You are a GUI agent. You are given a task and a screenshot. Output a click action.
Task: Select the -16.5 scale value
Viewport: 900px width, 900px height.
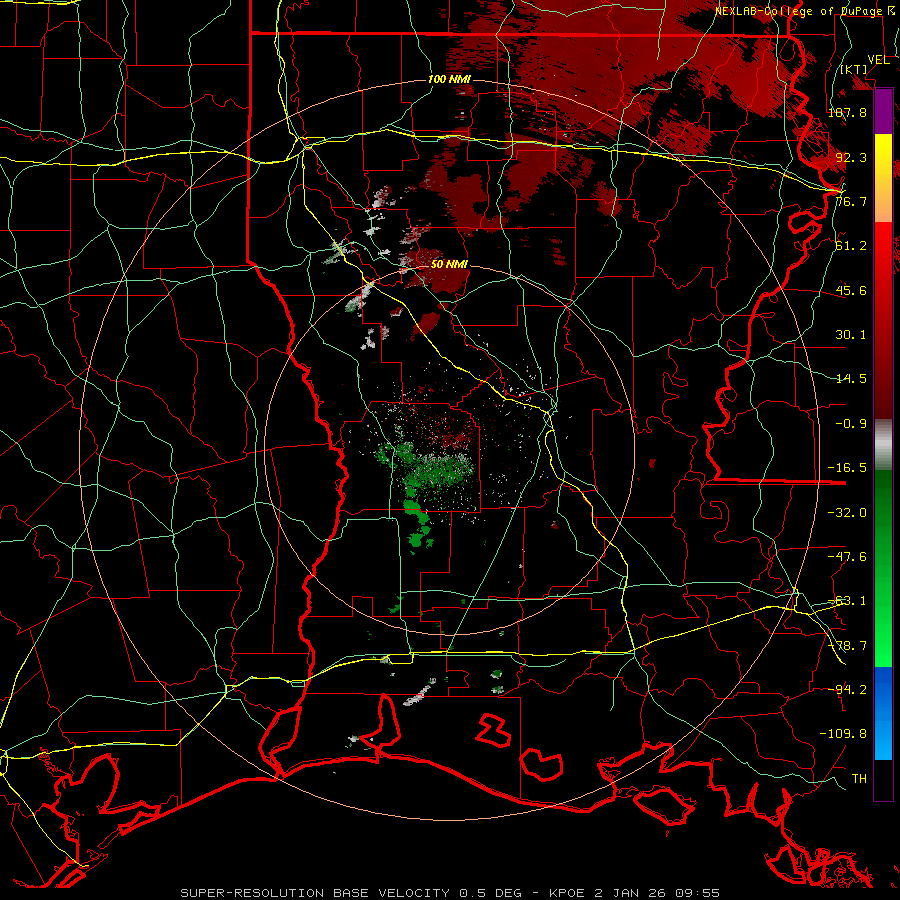click(x=847, y=468)
